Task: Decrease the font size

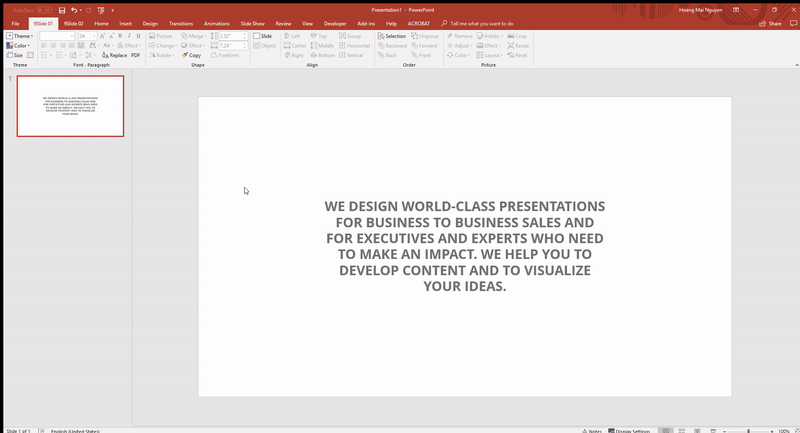Action: 111,36
